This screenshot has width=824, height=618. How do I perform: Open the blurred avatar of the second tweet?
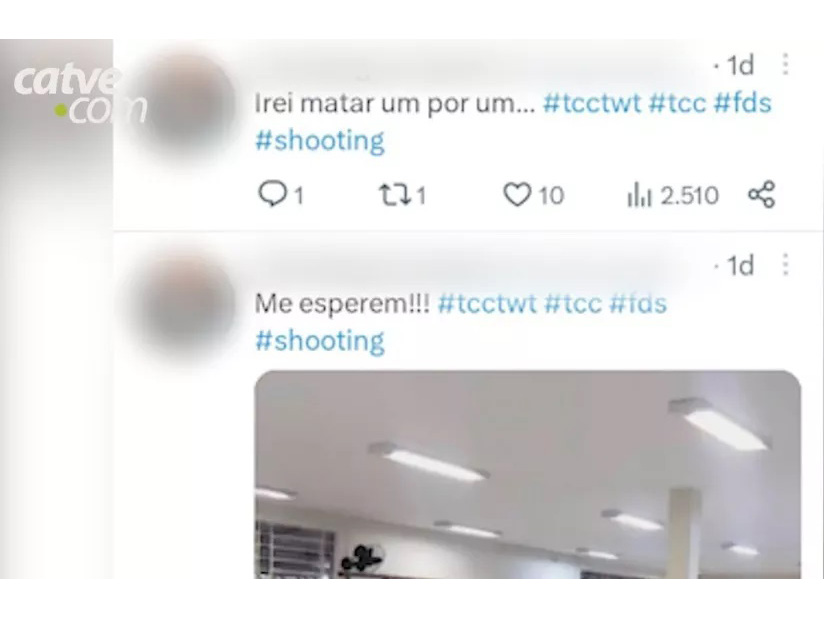pos(184,305)
